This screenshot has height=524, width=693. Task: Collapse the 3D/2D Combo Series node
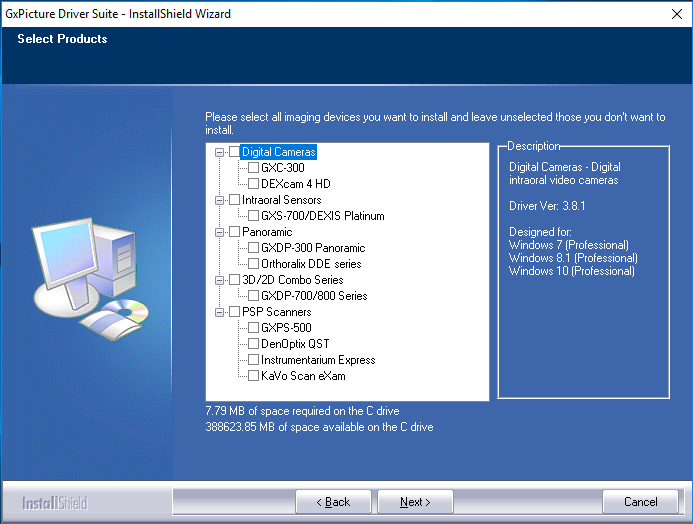[219, 280]
